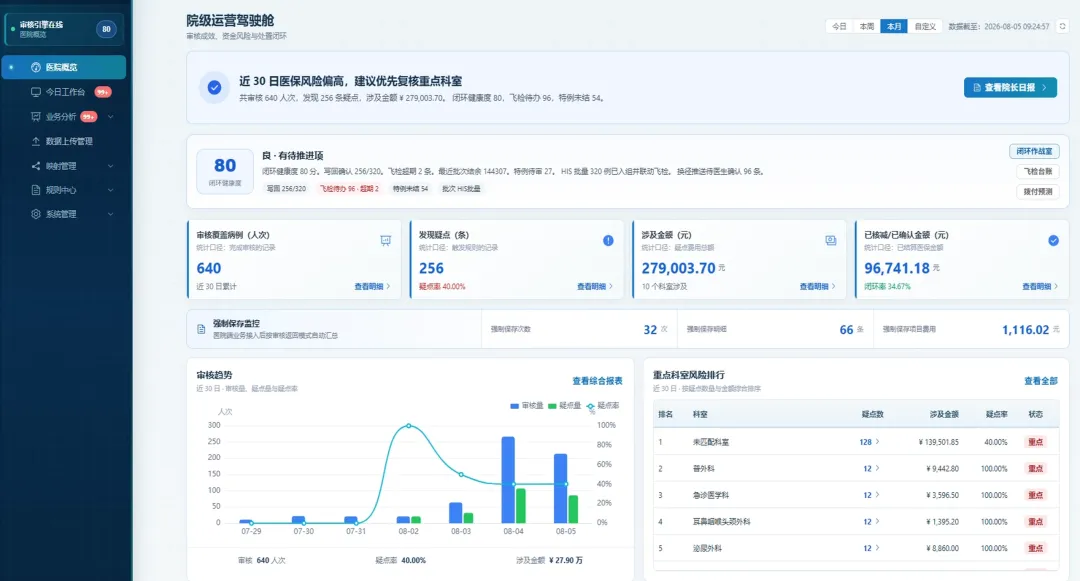
Task: Click the blue checkmark icon in the risk banner
Action: point(214,88)
